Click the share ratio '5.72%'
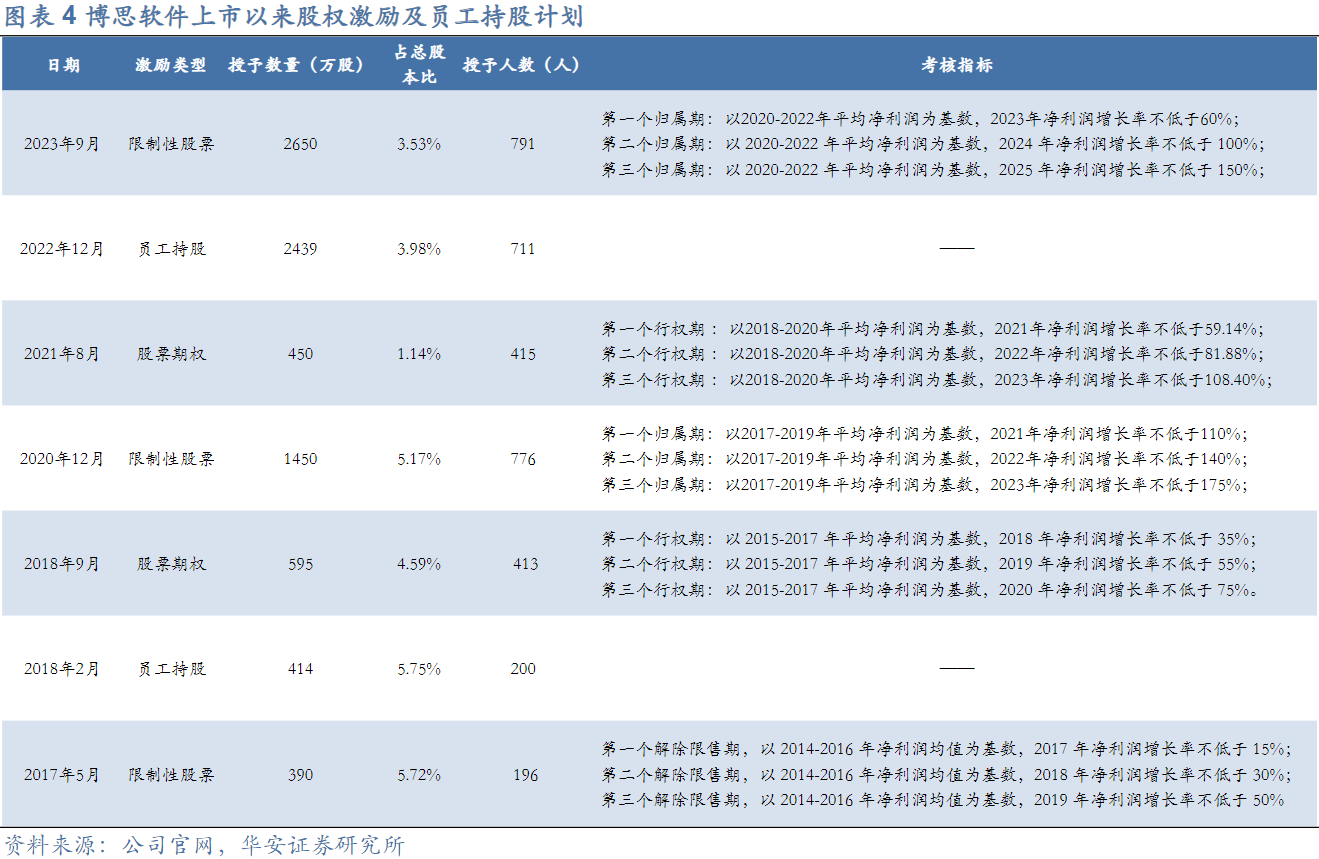The image size is (1319, 859). click(419, 775)
